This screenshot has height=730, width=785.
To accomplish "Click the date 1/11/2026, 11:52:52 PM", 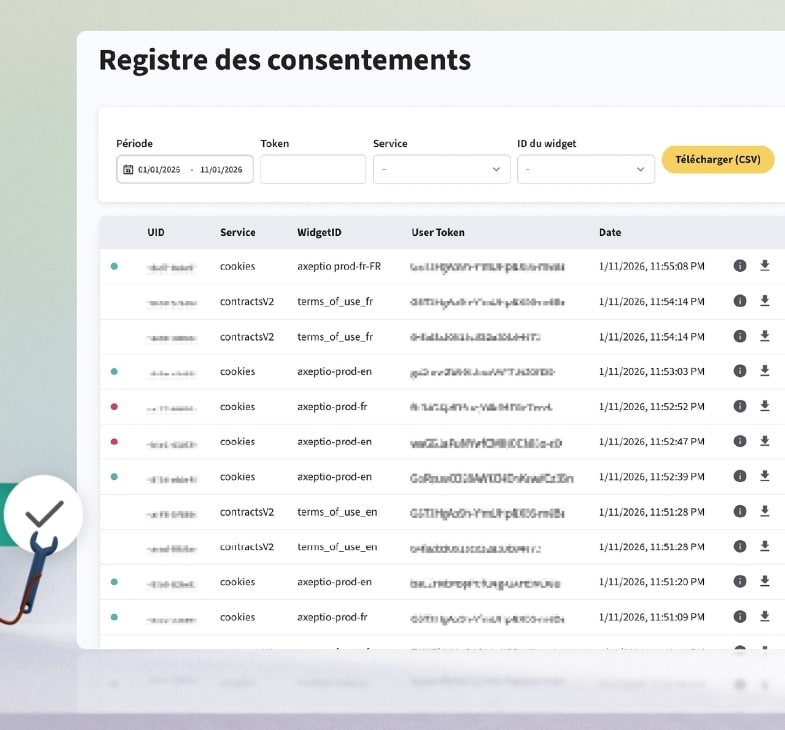I will coord(651,407).
